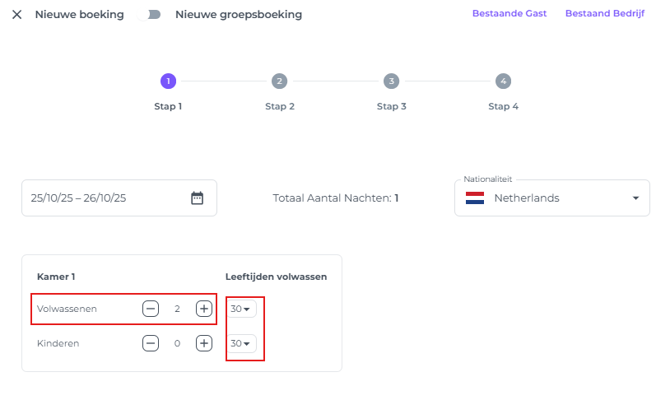Increase the Kinderen count with plus

tap(204, 343)
